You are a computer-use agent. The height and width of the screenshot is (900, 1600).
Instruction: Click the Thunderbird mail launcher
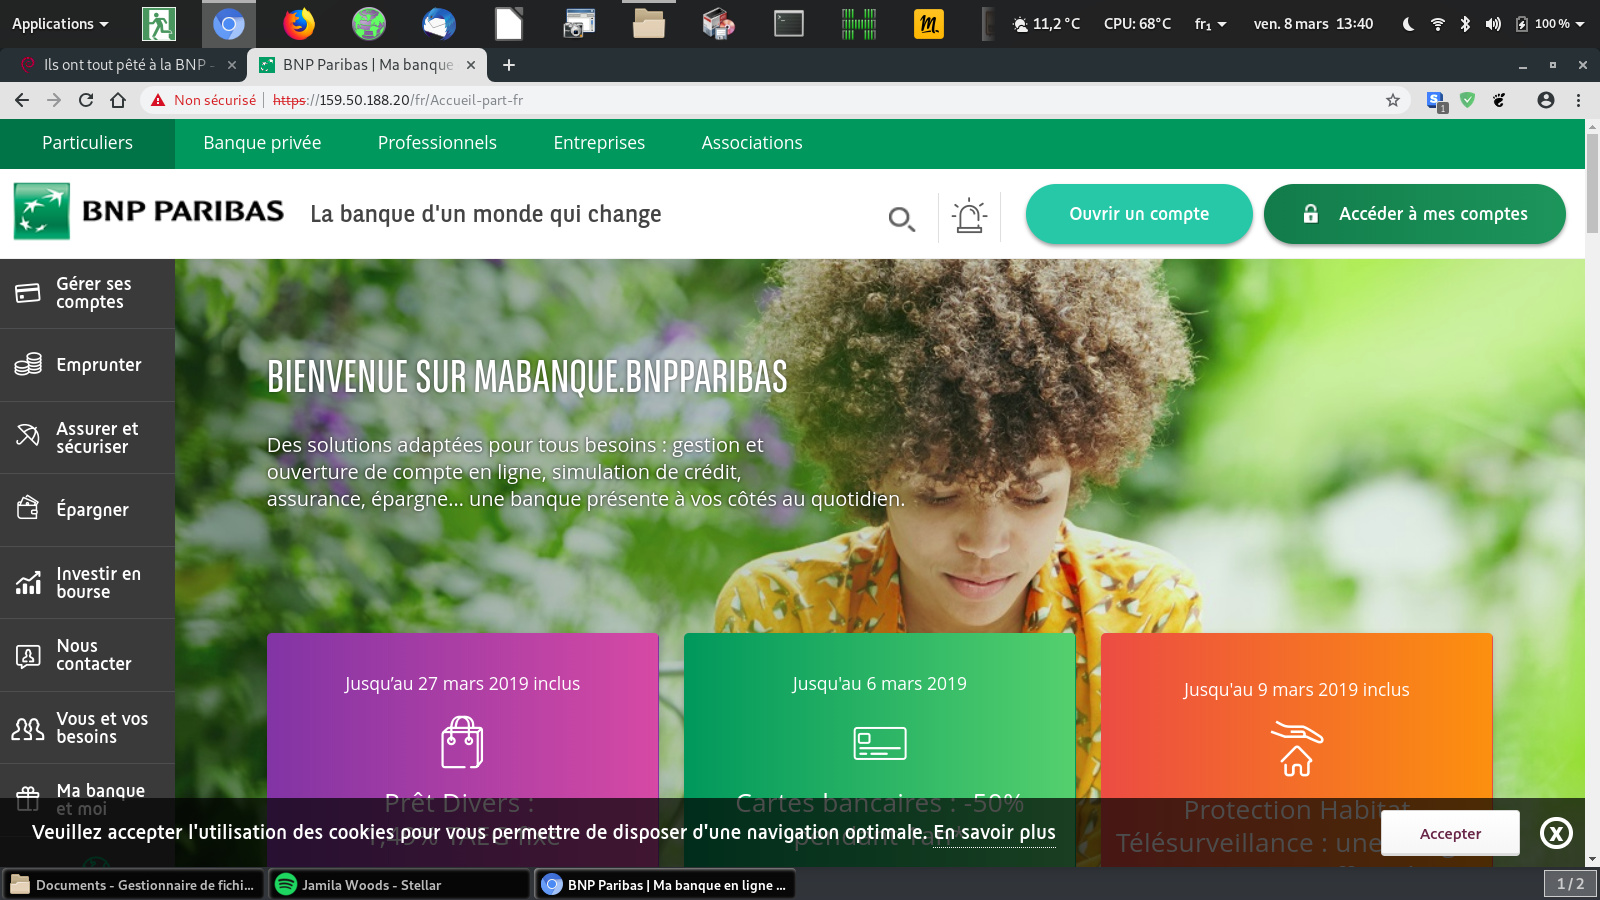pos(438,23)
